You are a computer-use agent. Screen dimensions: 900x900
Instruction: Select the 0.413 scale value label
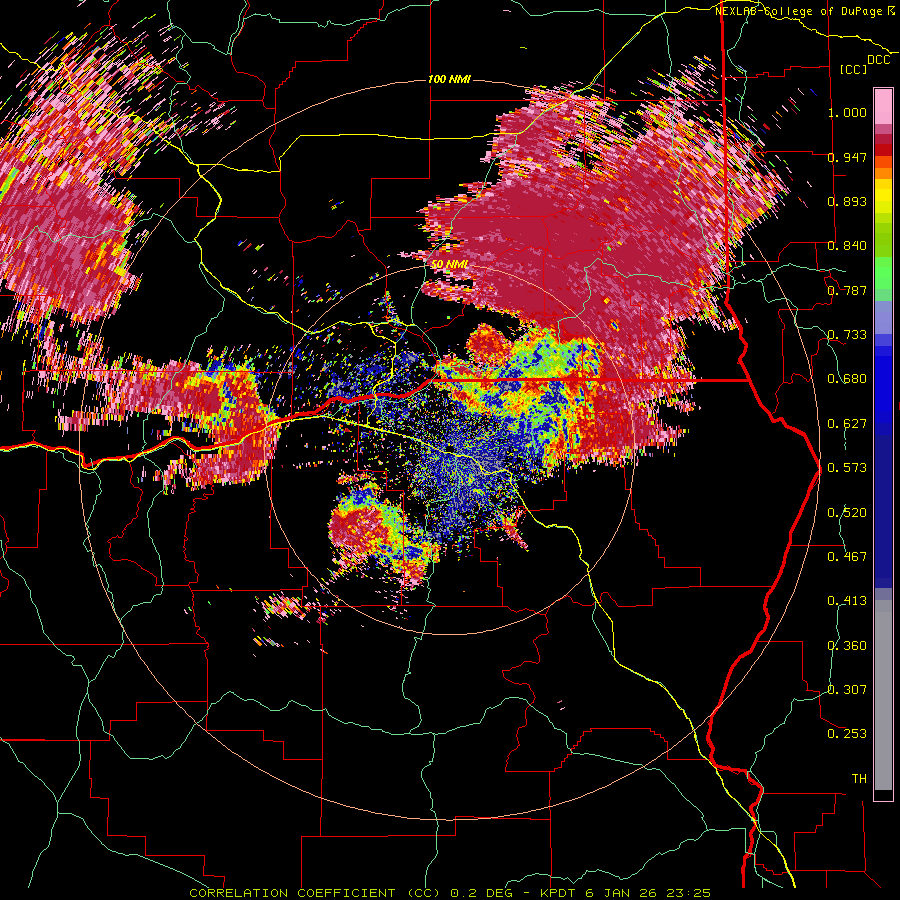(847, 601)
